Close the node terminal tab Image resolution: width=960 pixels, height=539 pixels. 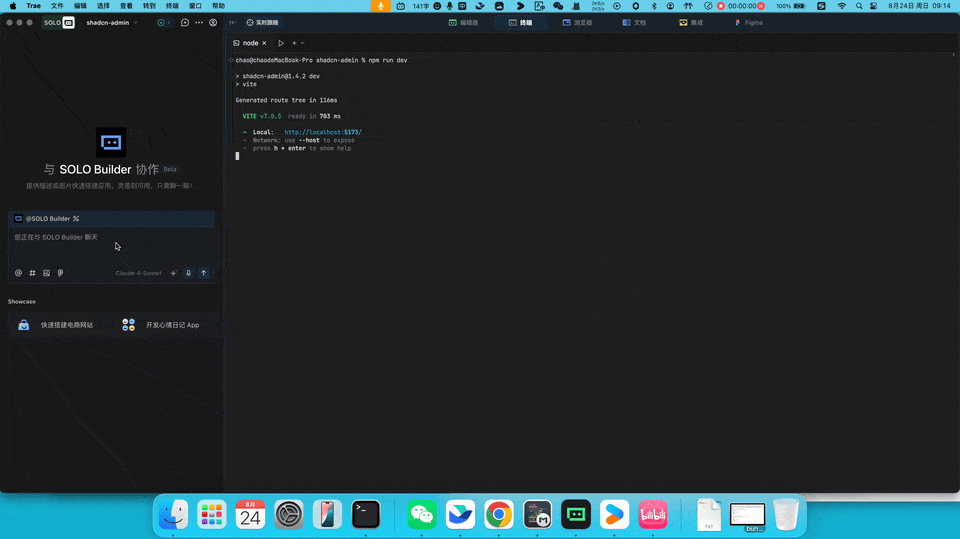click(x=264, y=43)
